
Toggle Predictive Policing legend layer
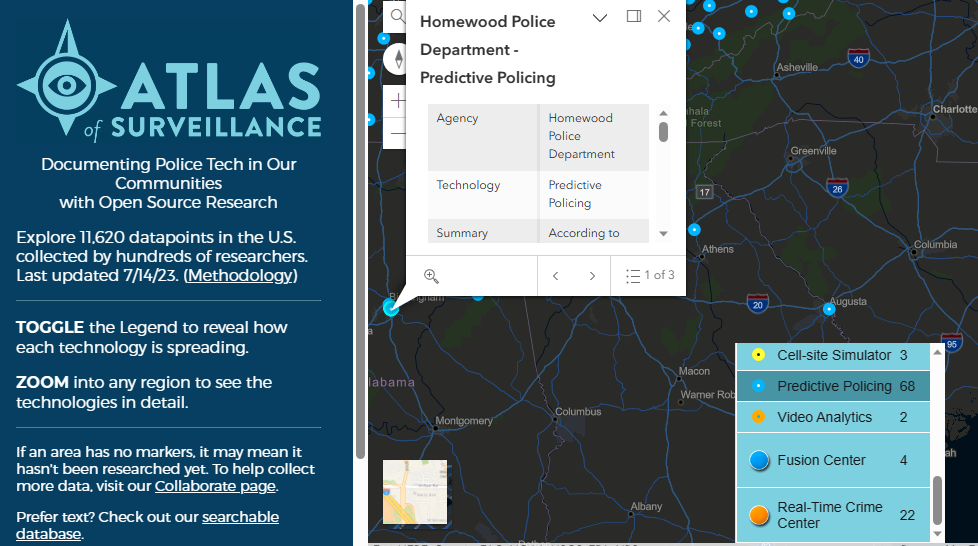coord(833,386)
